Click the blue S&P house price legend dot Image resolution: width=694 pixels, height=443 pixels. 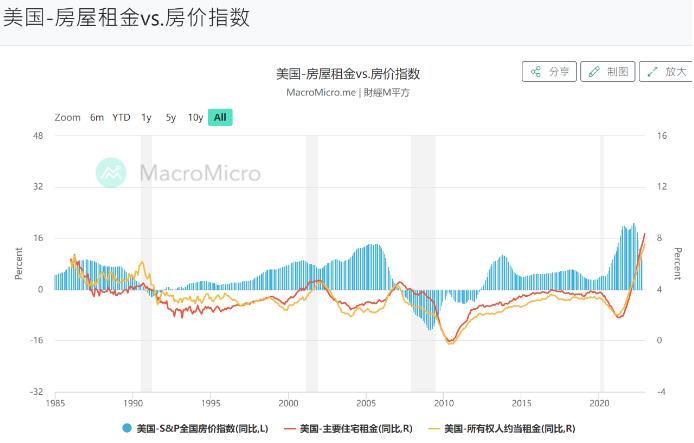(x=127, y=428)
